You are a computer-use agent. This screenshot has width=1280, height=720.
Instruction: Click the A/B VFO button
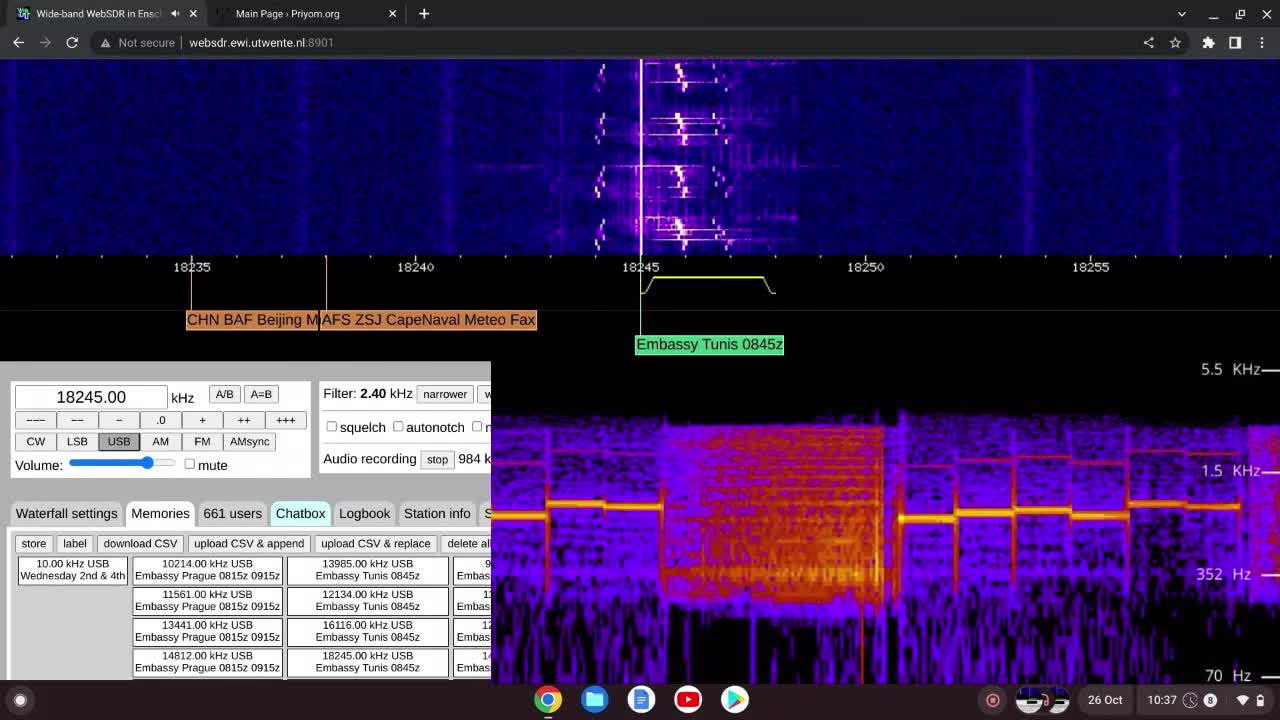(x=224, y=394)
